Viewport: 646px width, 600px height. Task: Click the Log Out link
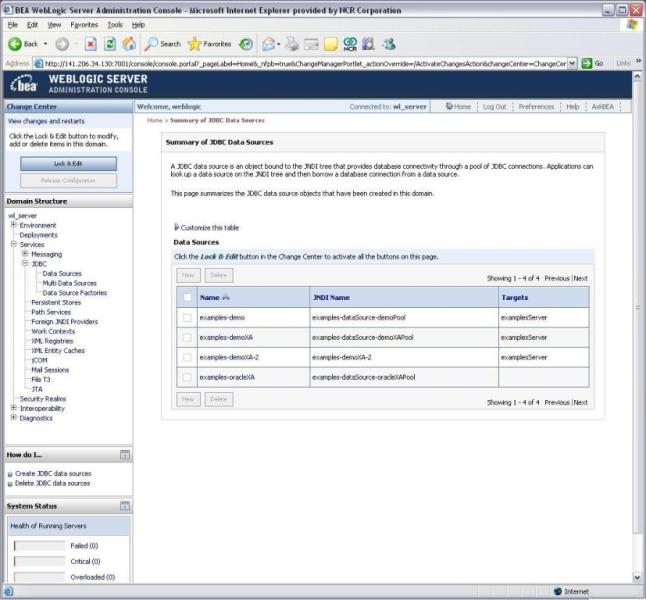coord(494,107)
